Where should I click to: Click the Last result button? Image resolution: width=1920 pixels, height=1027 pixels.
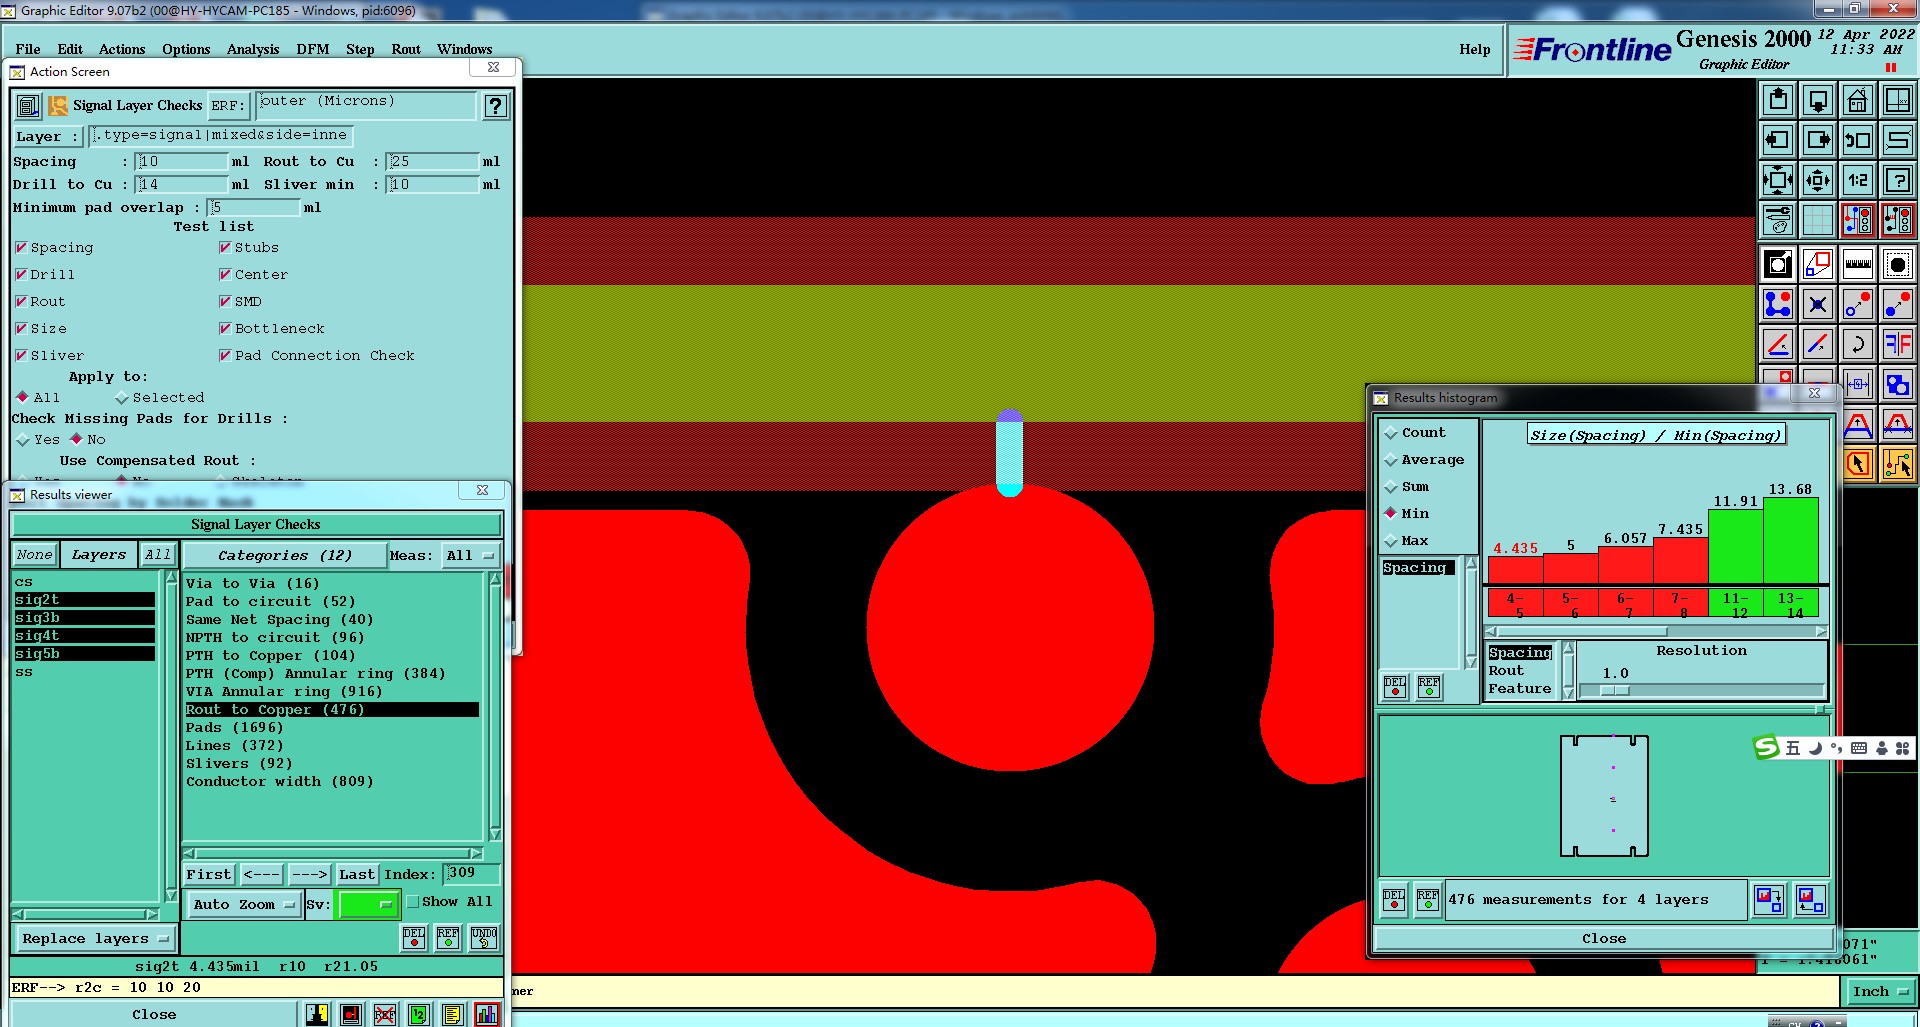point(357,874)
